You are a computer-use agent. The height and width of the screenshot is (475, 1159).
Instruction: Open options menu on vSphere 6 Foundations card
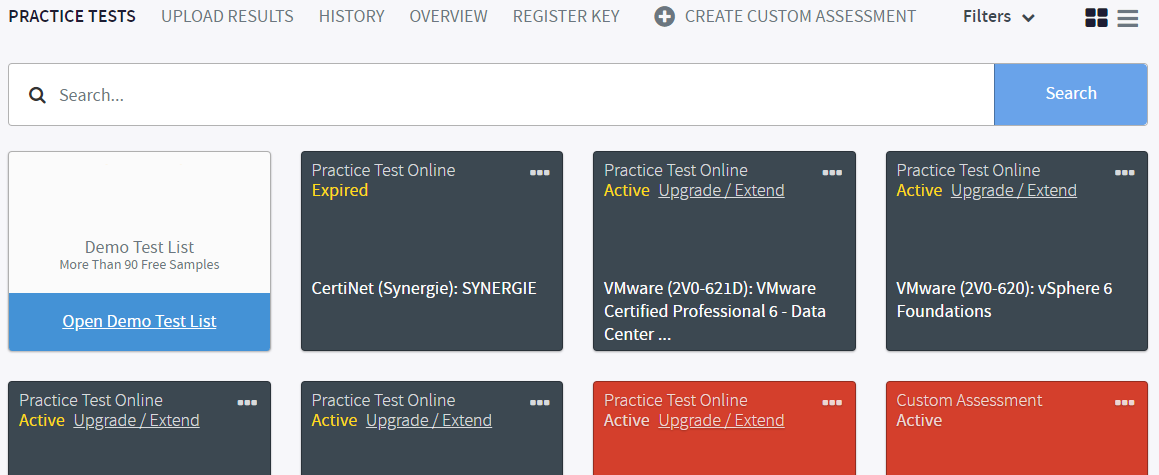coord(1125,172)
